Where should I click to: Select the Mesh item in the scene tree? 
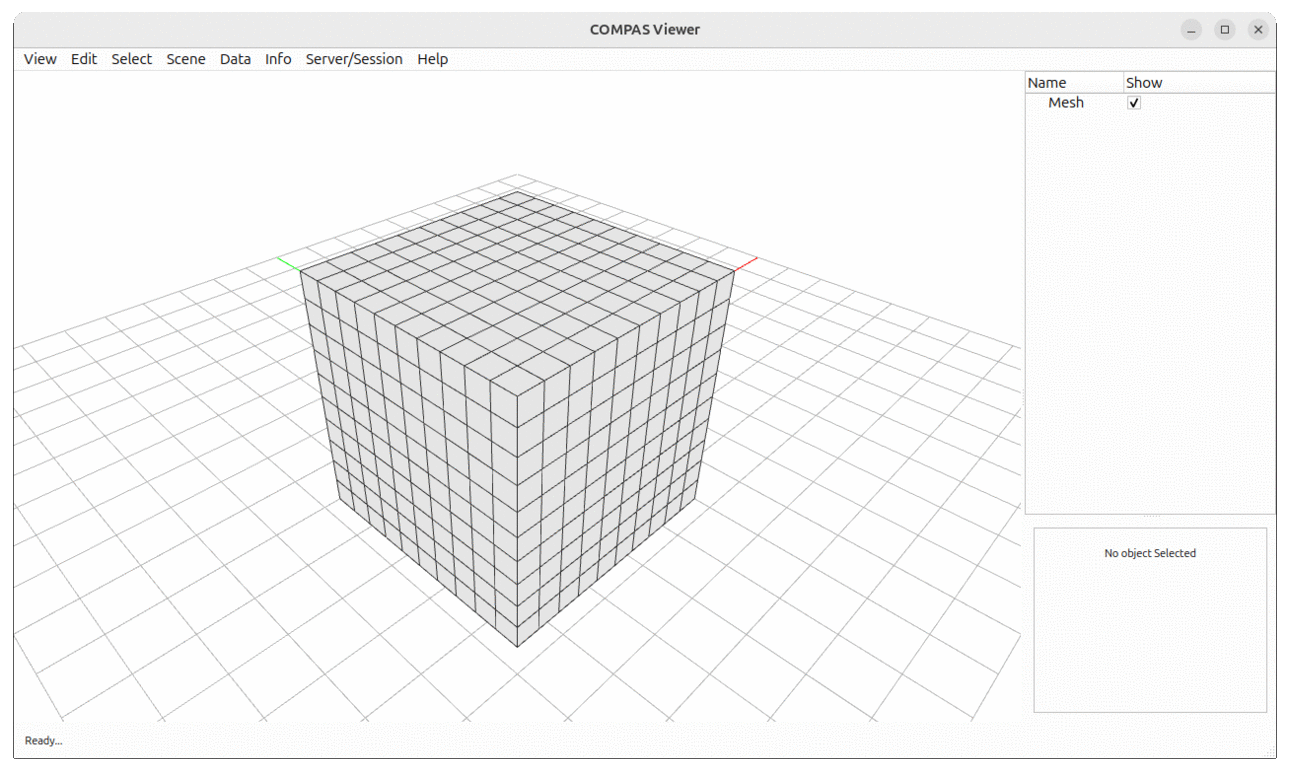click(1066, 102)
